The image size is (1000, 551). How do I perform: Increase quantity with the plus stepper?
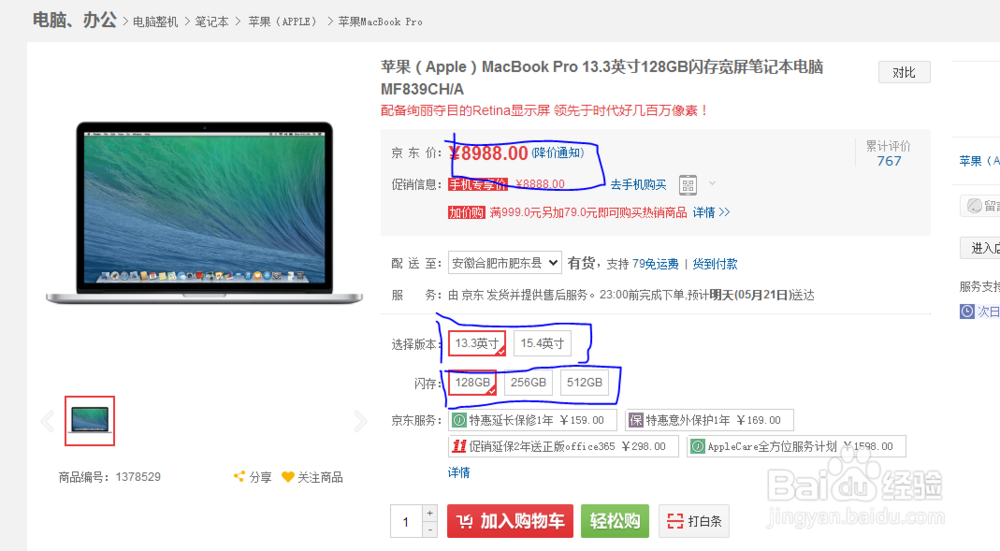pos(430,513)
